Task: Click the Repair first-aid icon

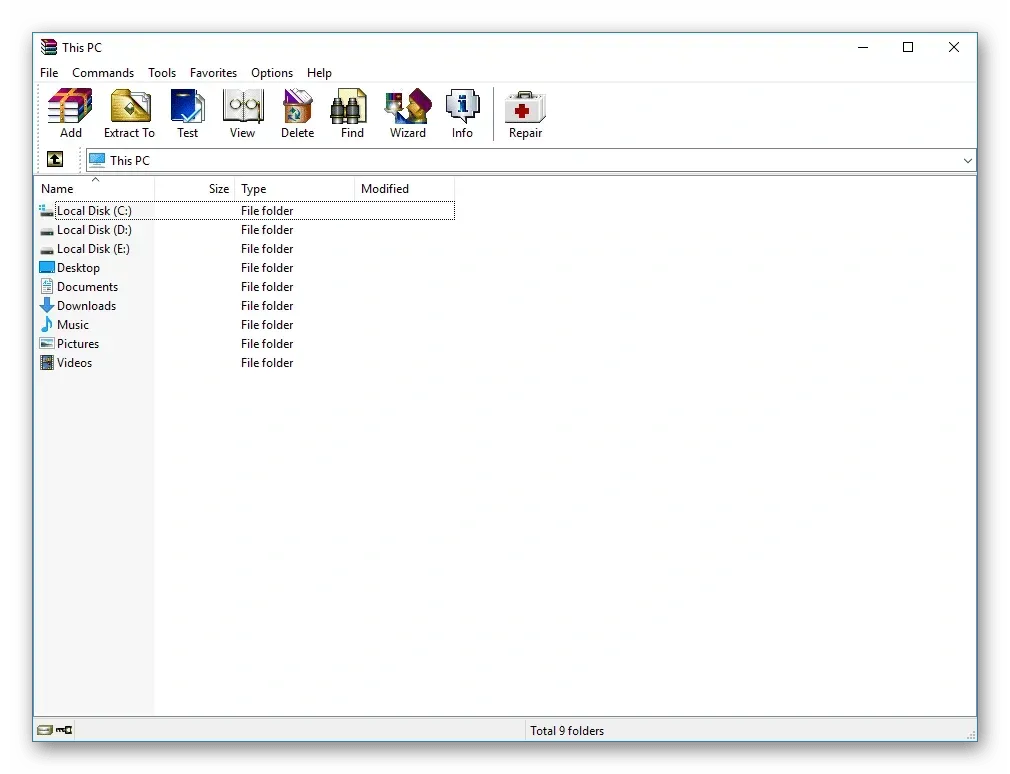Action: [x=525, y=107]
